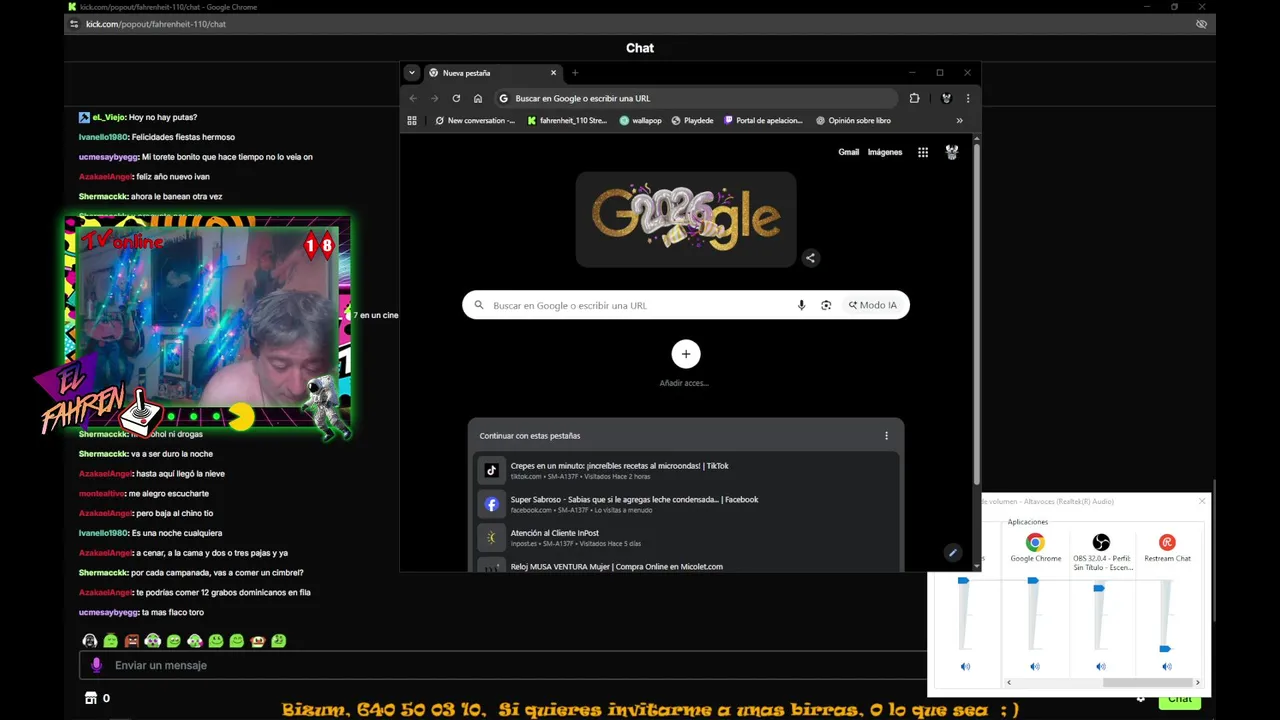This screenshot has height=720, width=1280.
Task: Mute OBS 32.0.4 in volume mixer
Action: click(1101, 667)
